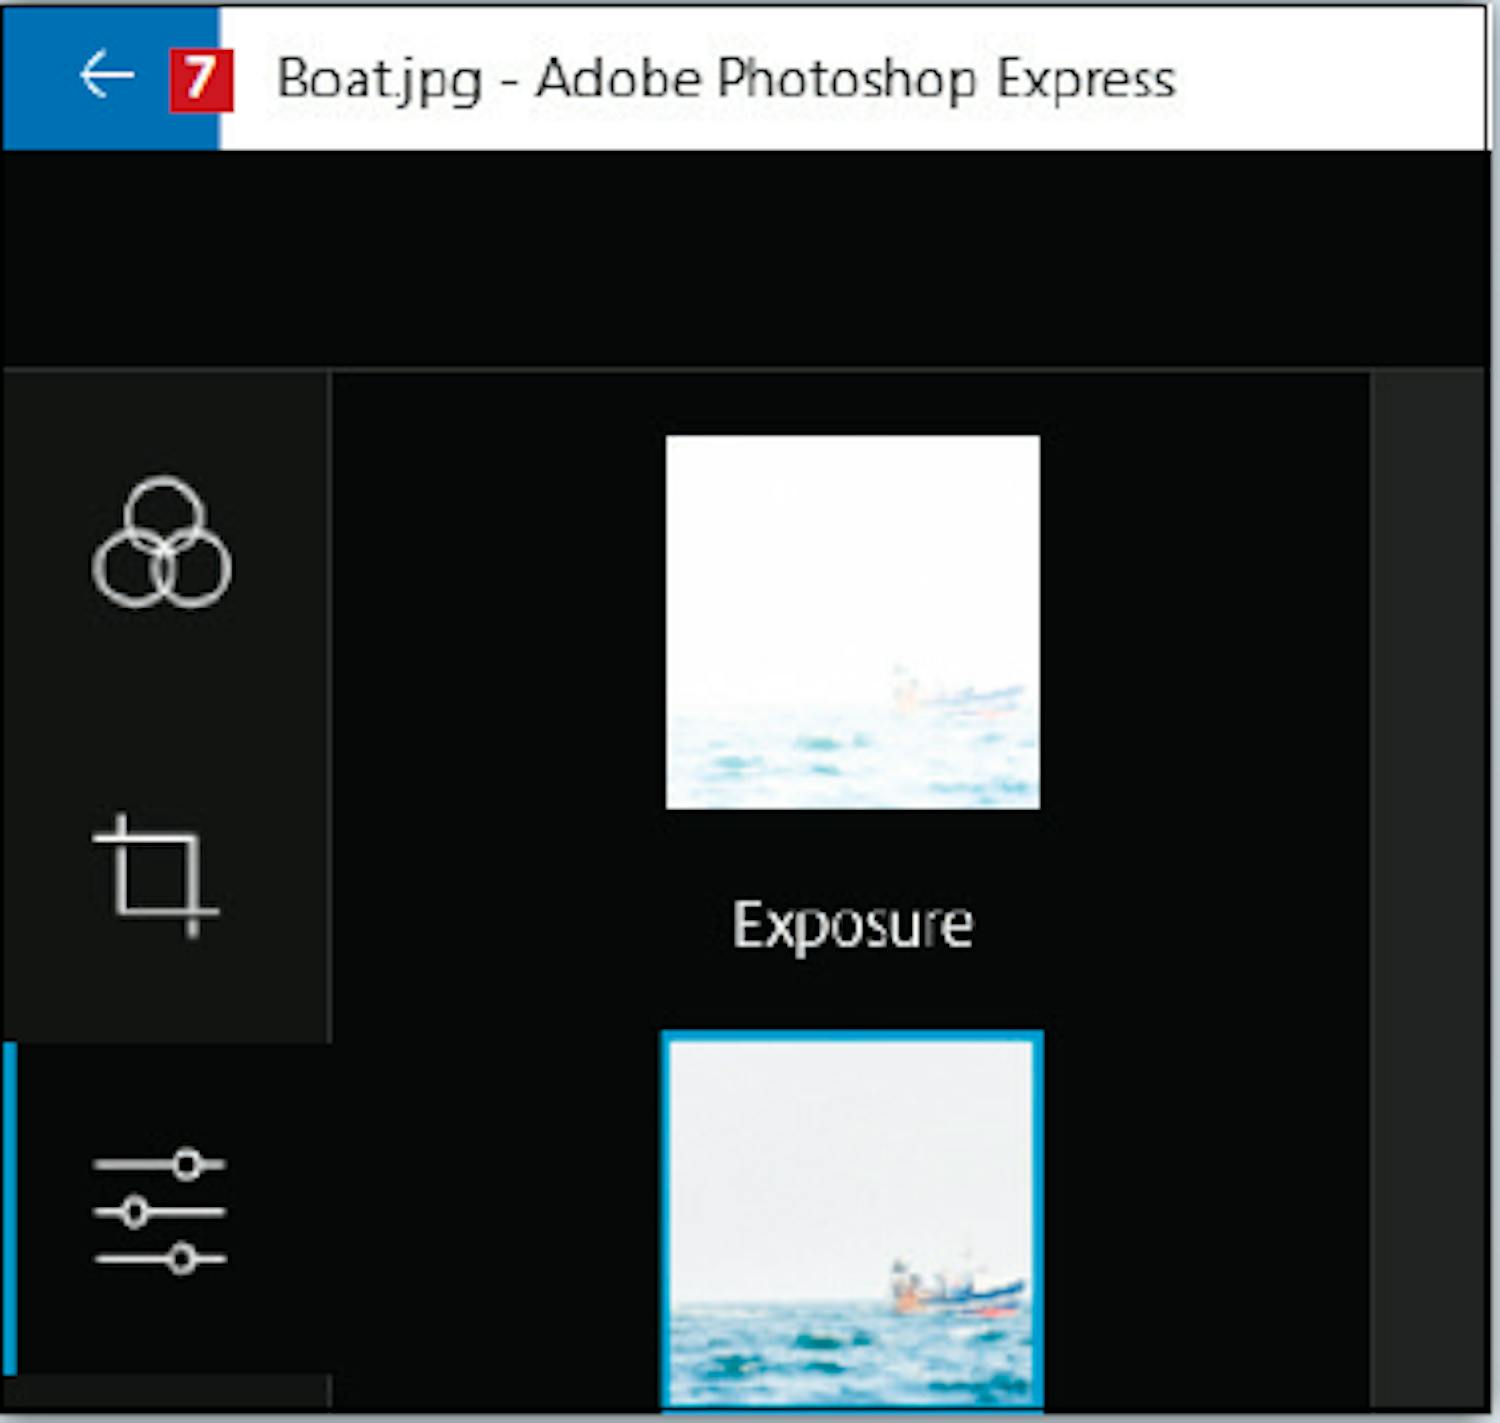The image size is (1500, 1423).
Task: Click the faded boat in Exposure preview
Action: pyautogui.click(x=955, y=692)
